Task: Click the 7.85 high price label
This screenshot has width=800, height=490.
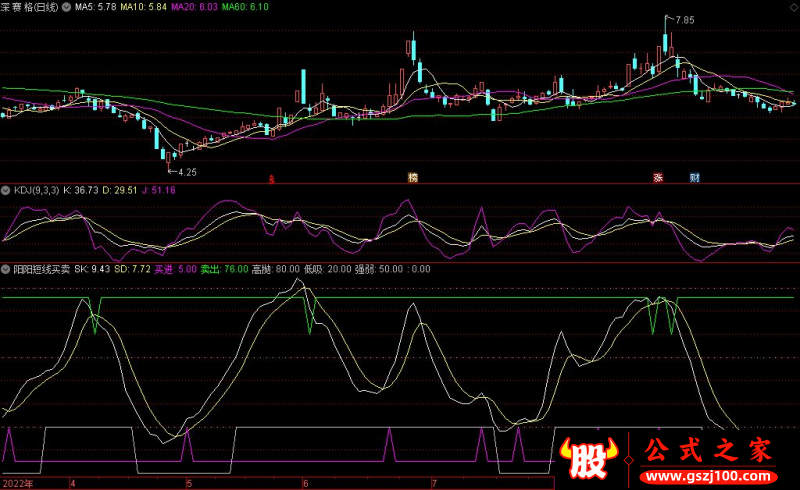Action: 684,20
